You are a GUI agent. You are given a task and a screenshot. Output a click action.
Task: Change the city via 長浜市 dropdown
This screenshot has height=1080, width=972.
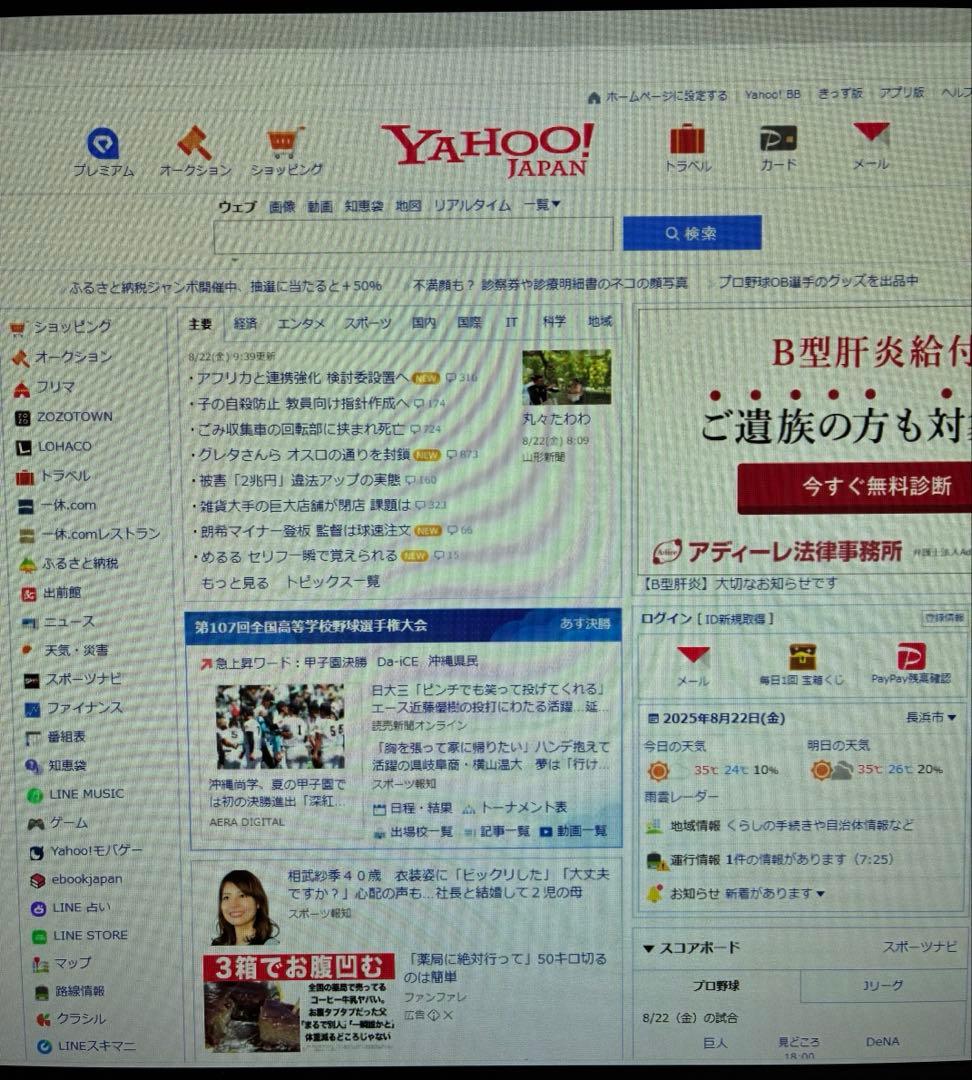(x=931, y=718)
